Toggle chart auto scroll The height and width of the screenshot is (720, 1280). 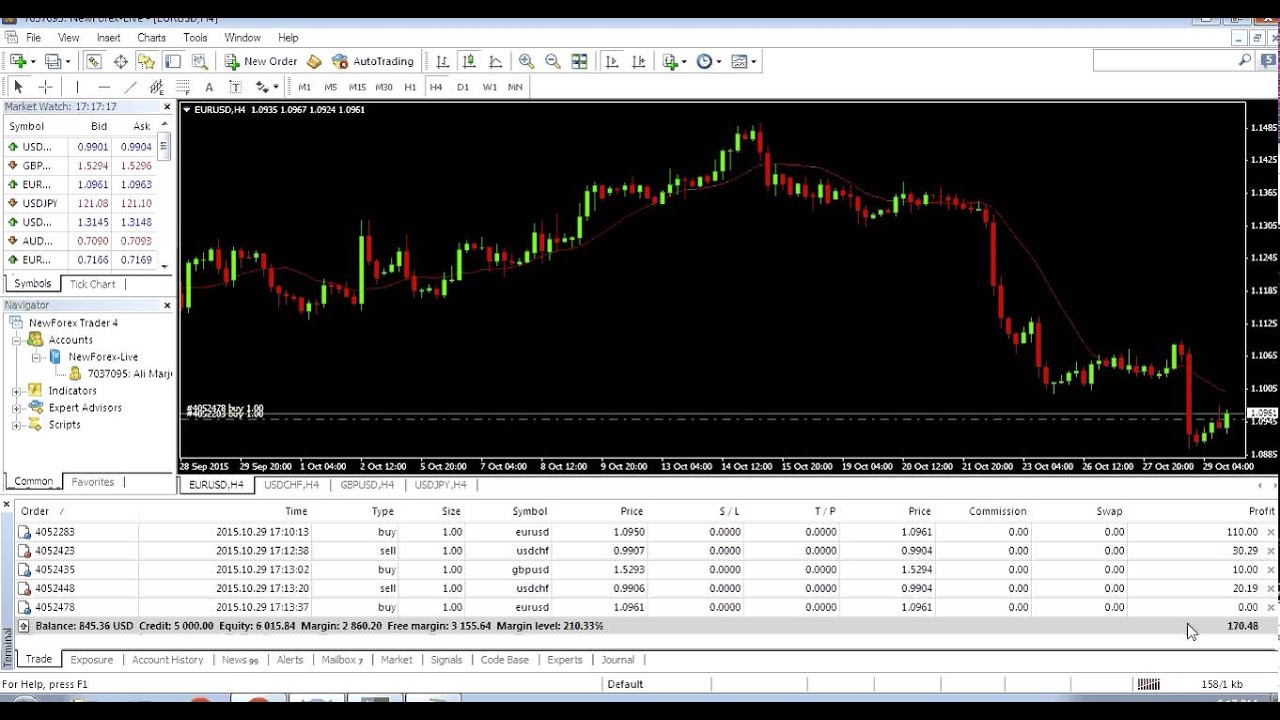[612, 61]
